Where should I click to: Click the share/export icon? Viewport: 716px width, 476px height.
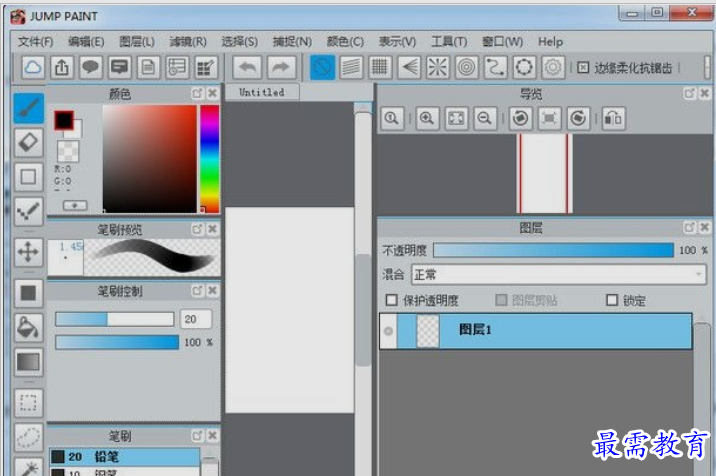(62, 68)
